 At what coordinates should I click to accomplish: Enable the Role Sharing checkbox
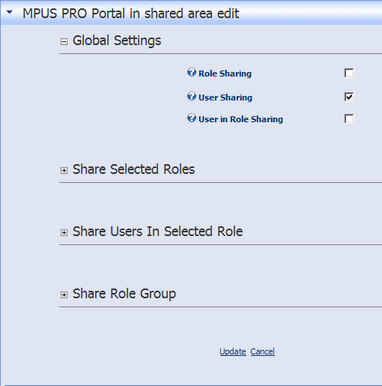tap(349, 73)
